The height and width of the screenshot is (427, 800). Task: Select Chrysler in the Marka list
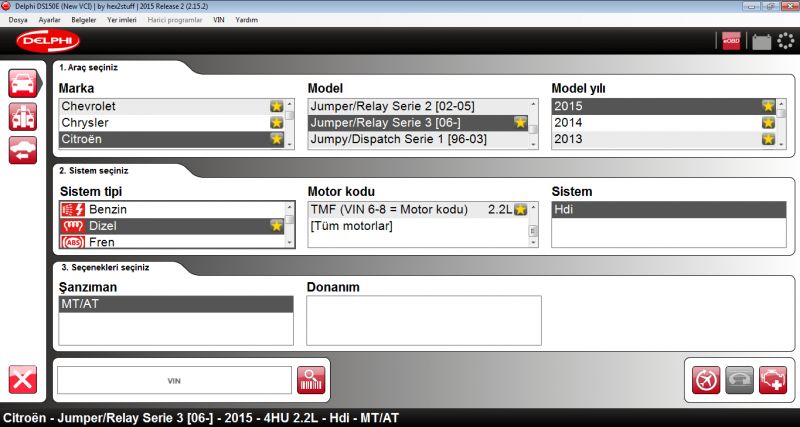(x=172, y=122)
